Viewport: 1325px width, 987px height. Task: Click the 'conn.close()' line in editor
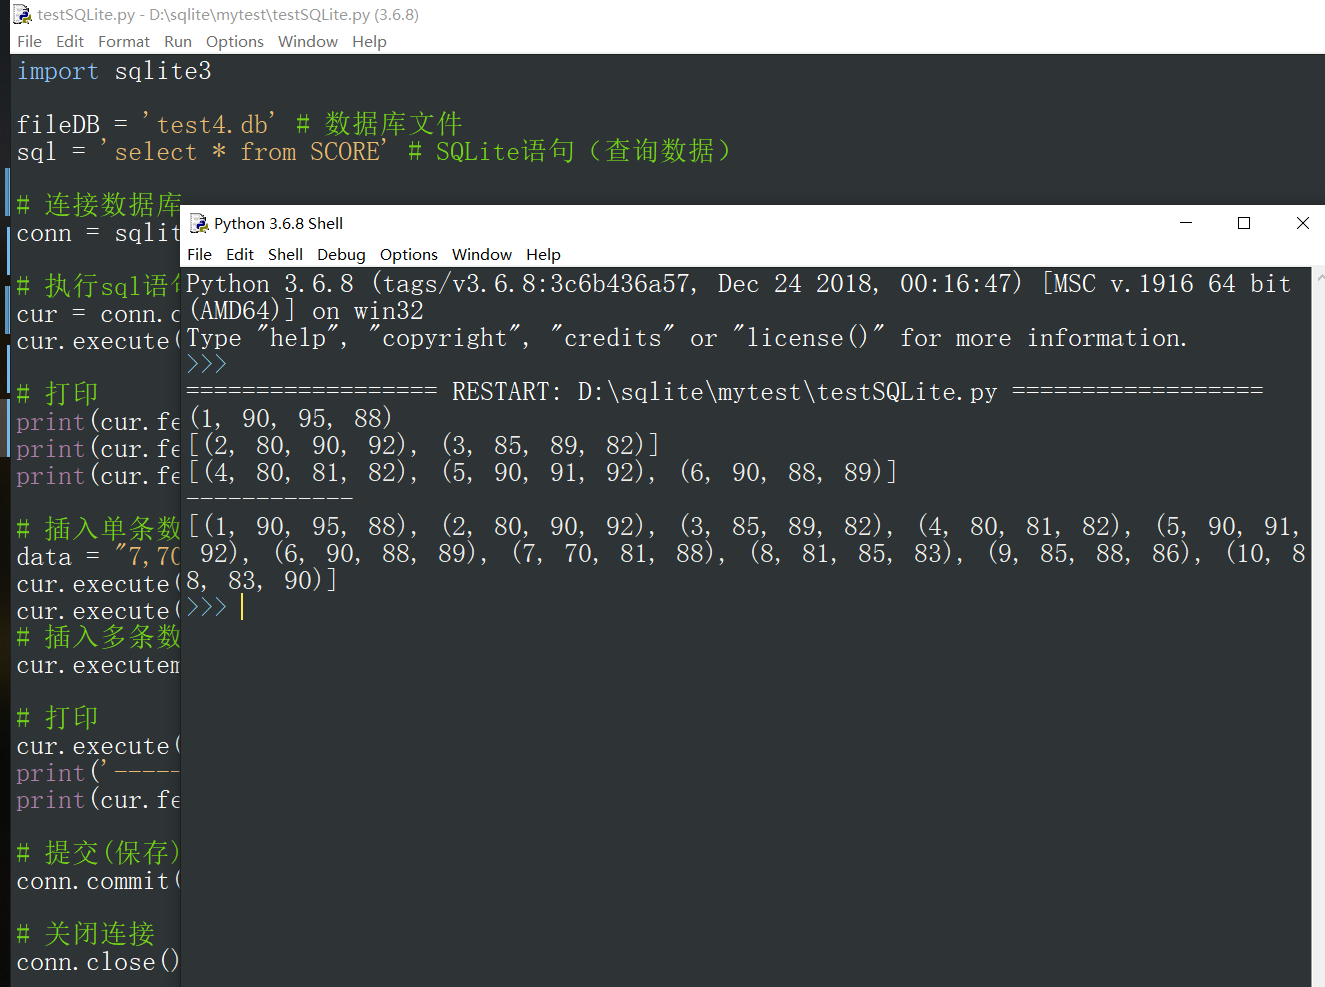[x=98, y=962]
